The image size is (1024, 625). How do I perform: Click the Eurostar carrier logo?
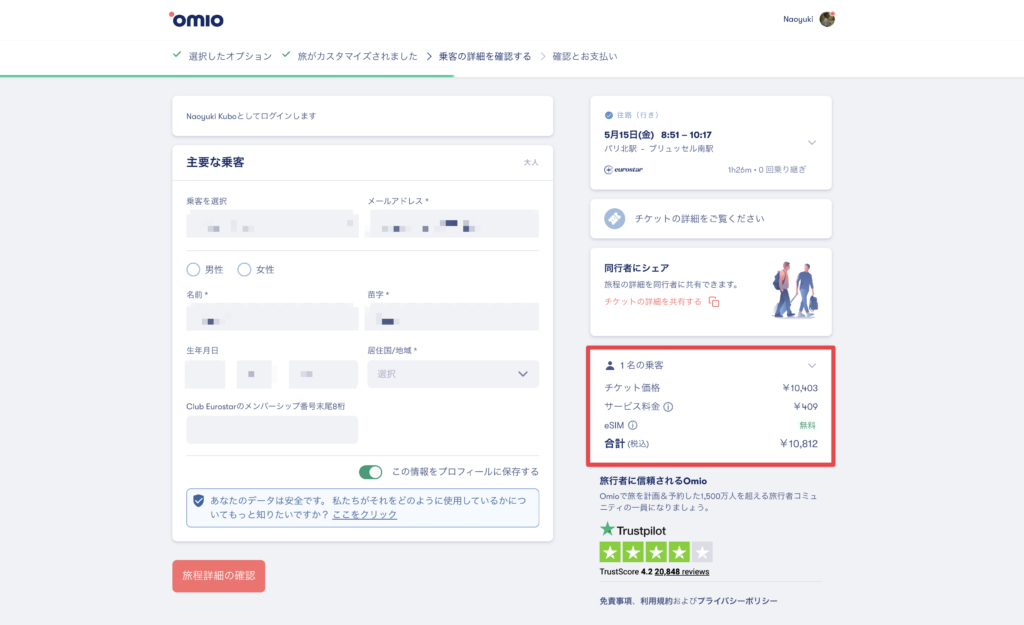(x=624, y=170)
